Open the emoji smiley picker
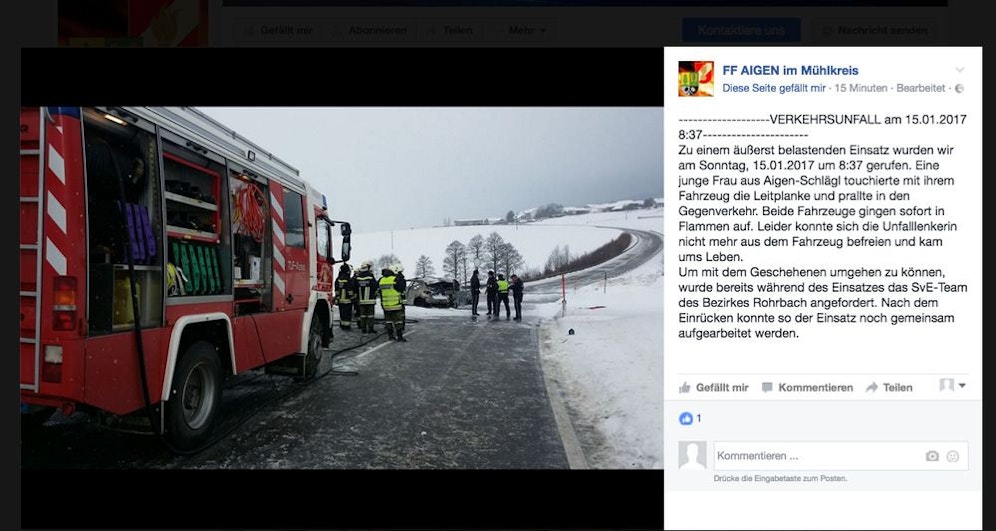The height and width of the screenshot is (531, 996). point(952,456)
